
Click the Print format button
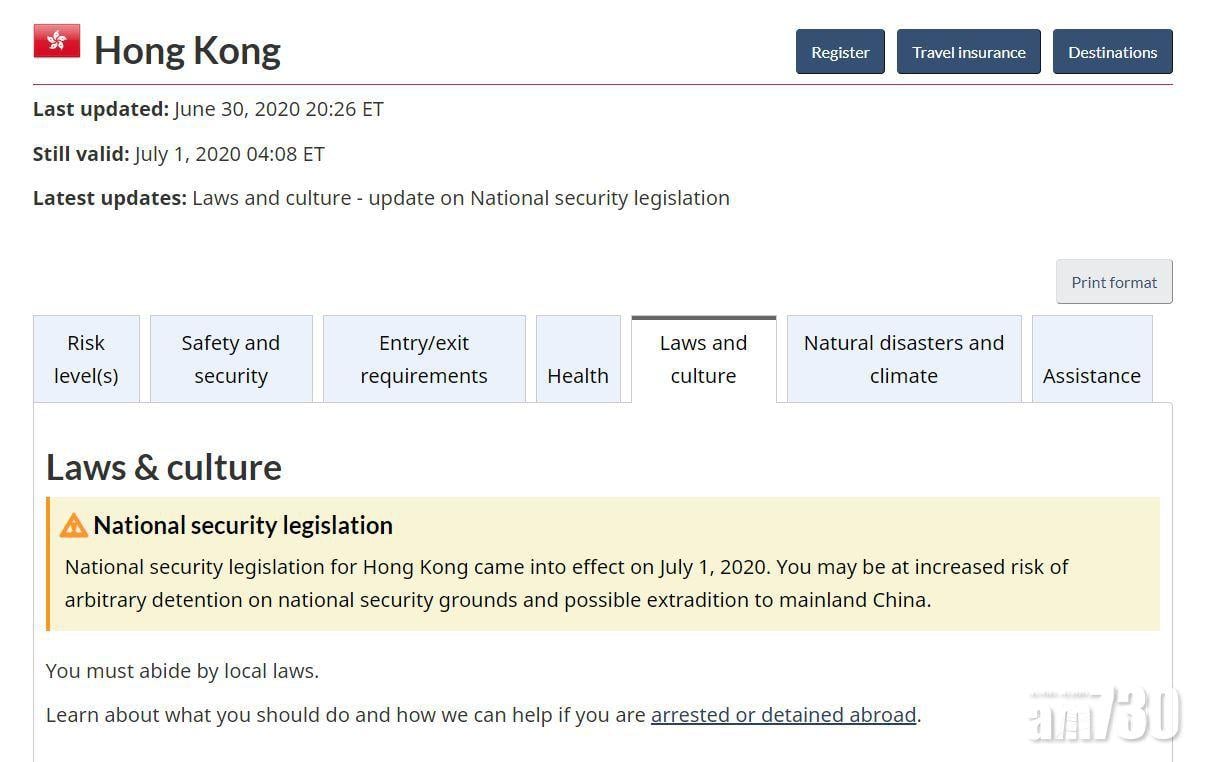[x=1114, y=282]
